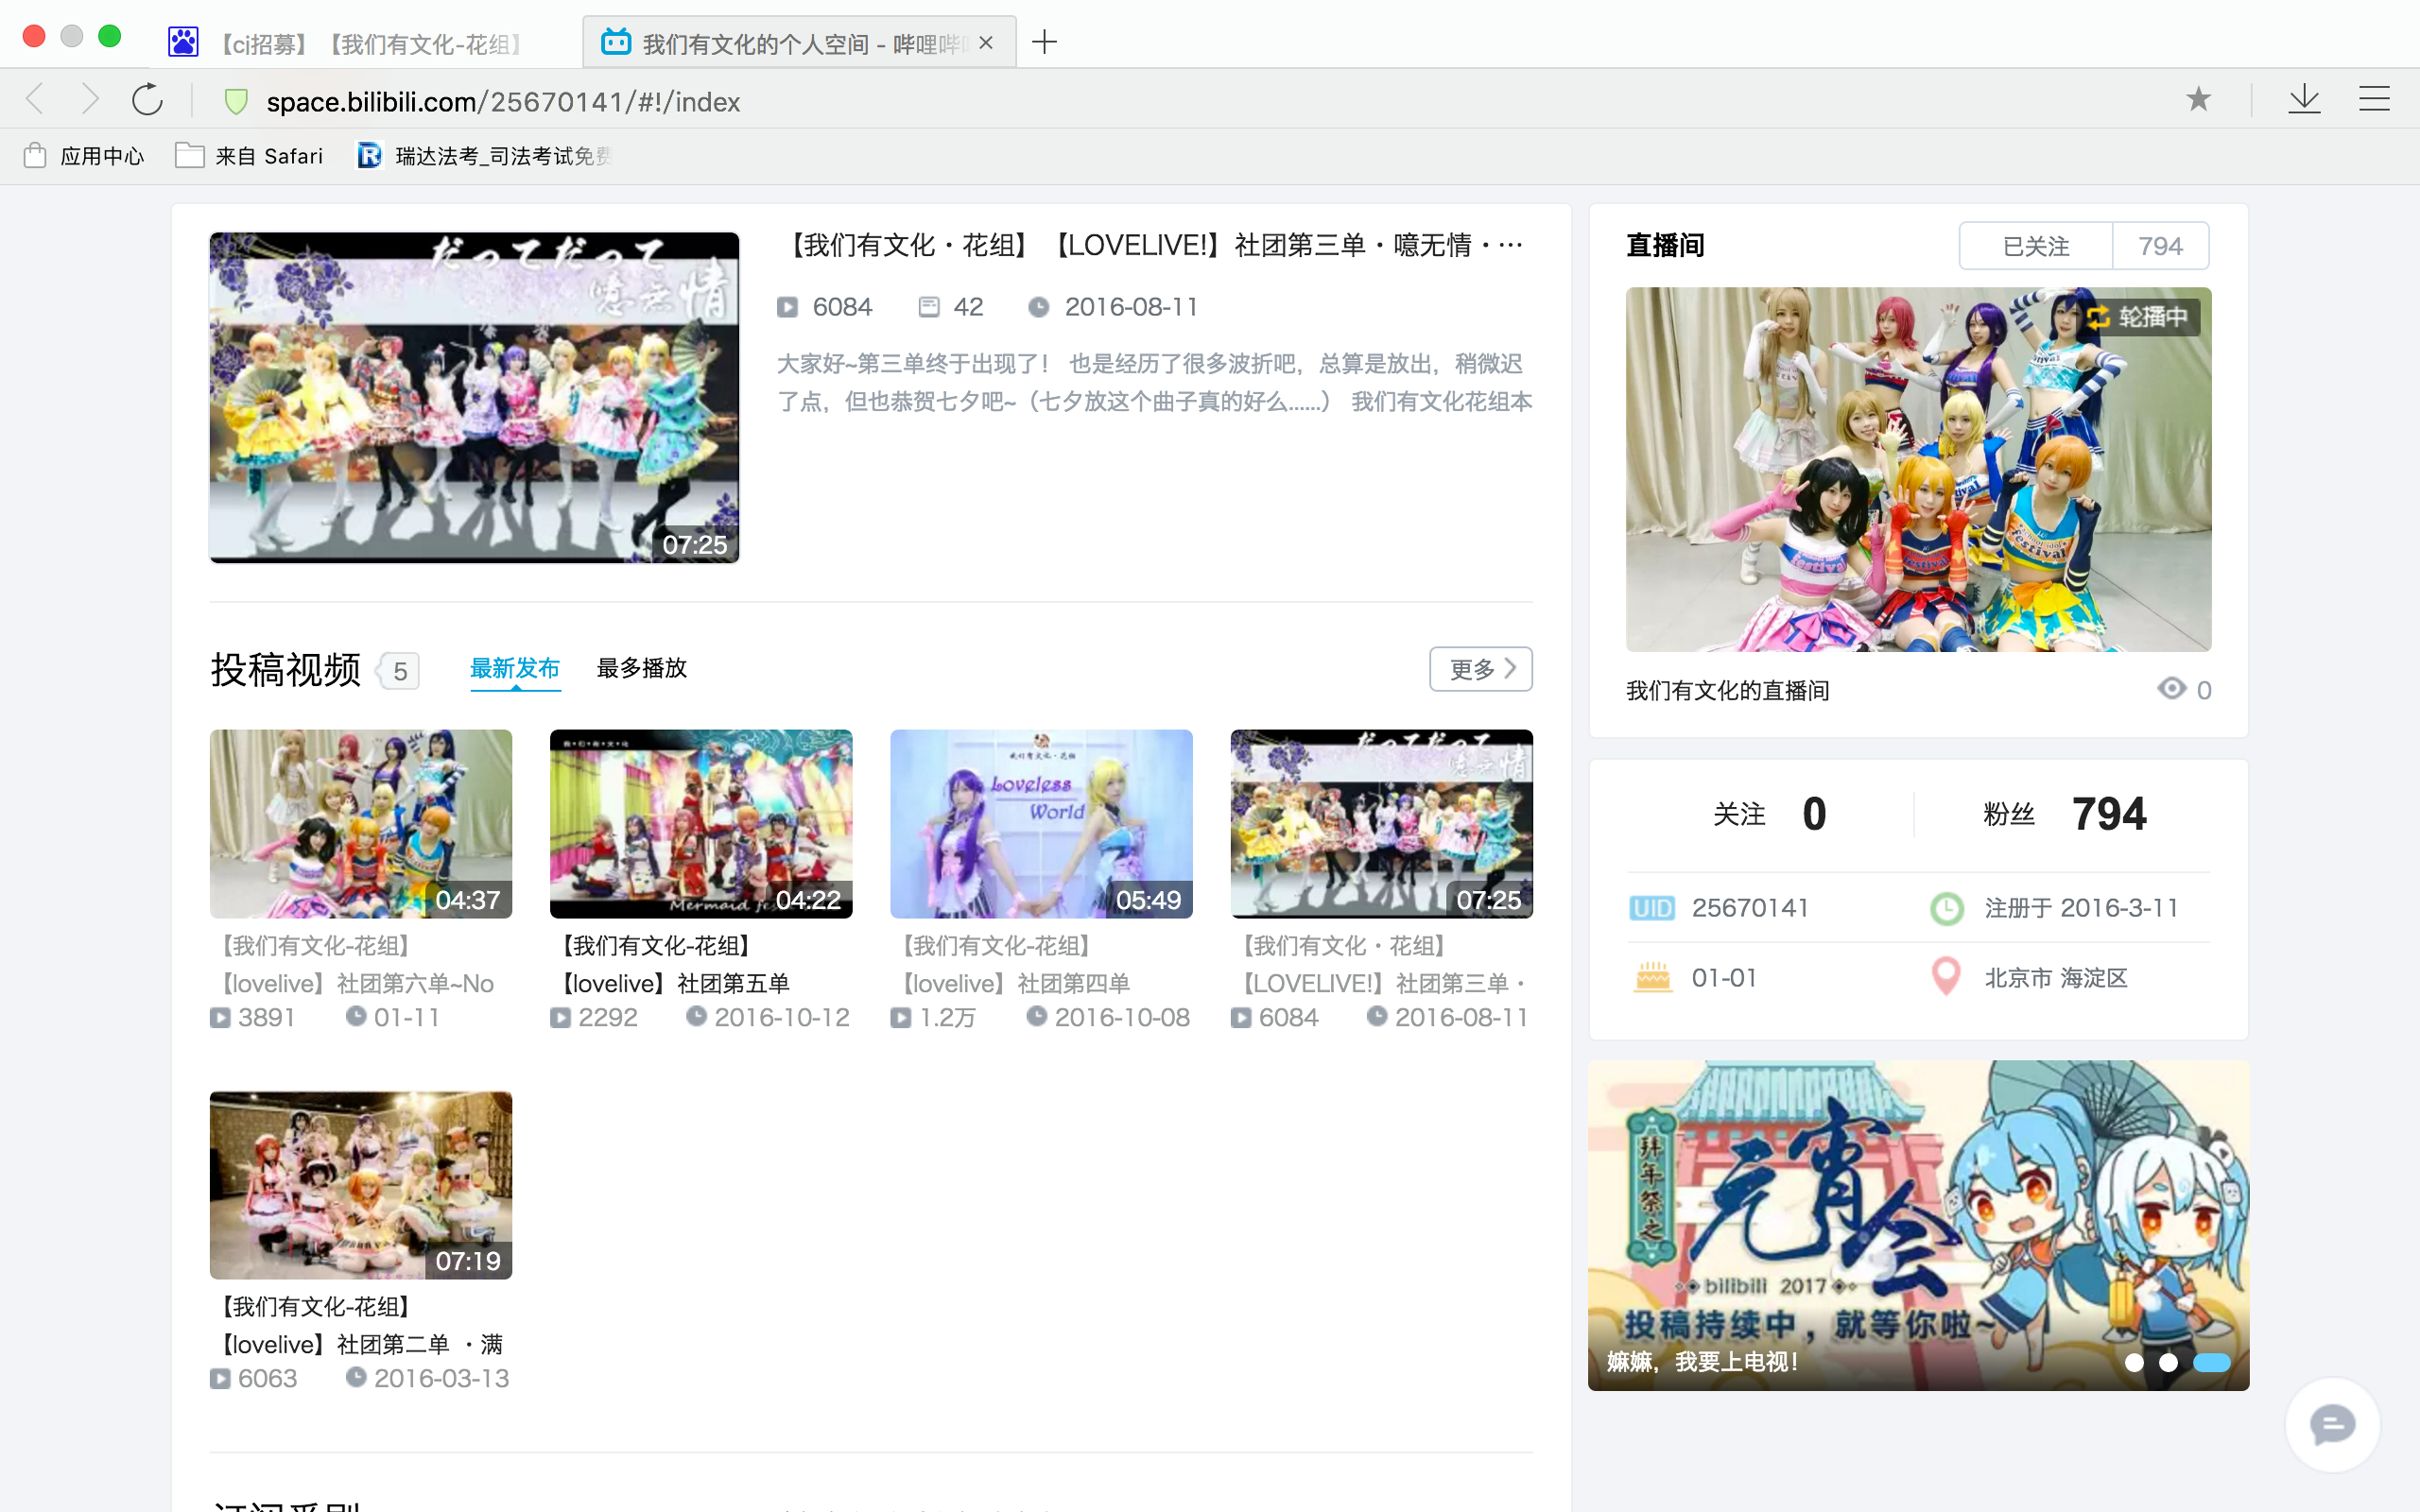Switch to the 最多播放 tab
This screenshot has width=2420, height=1512.
tap(642, 668)
